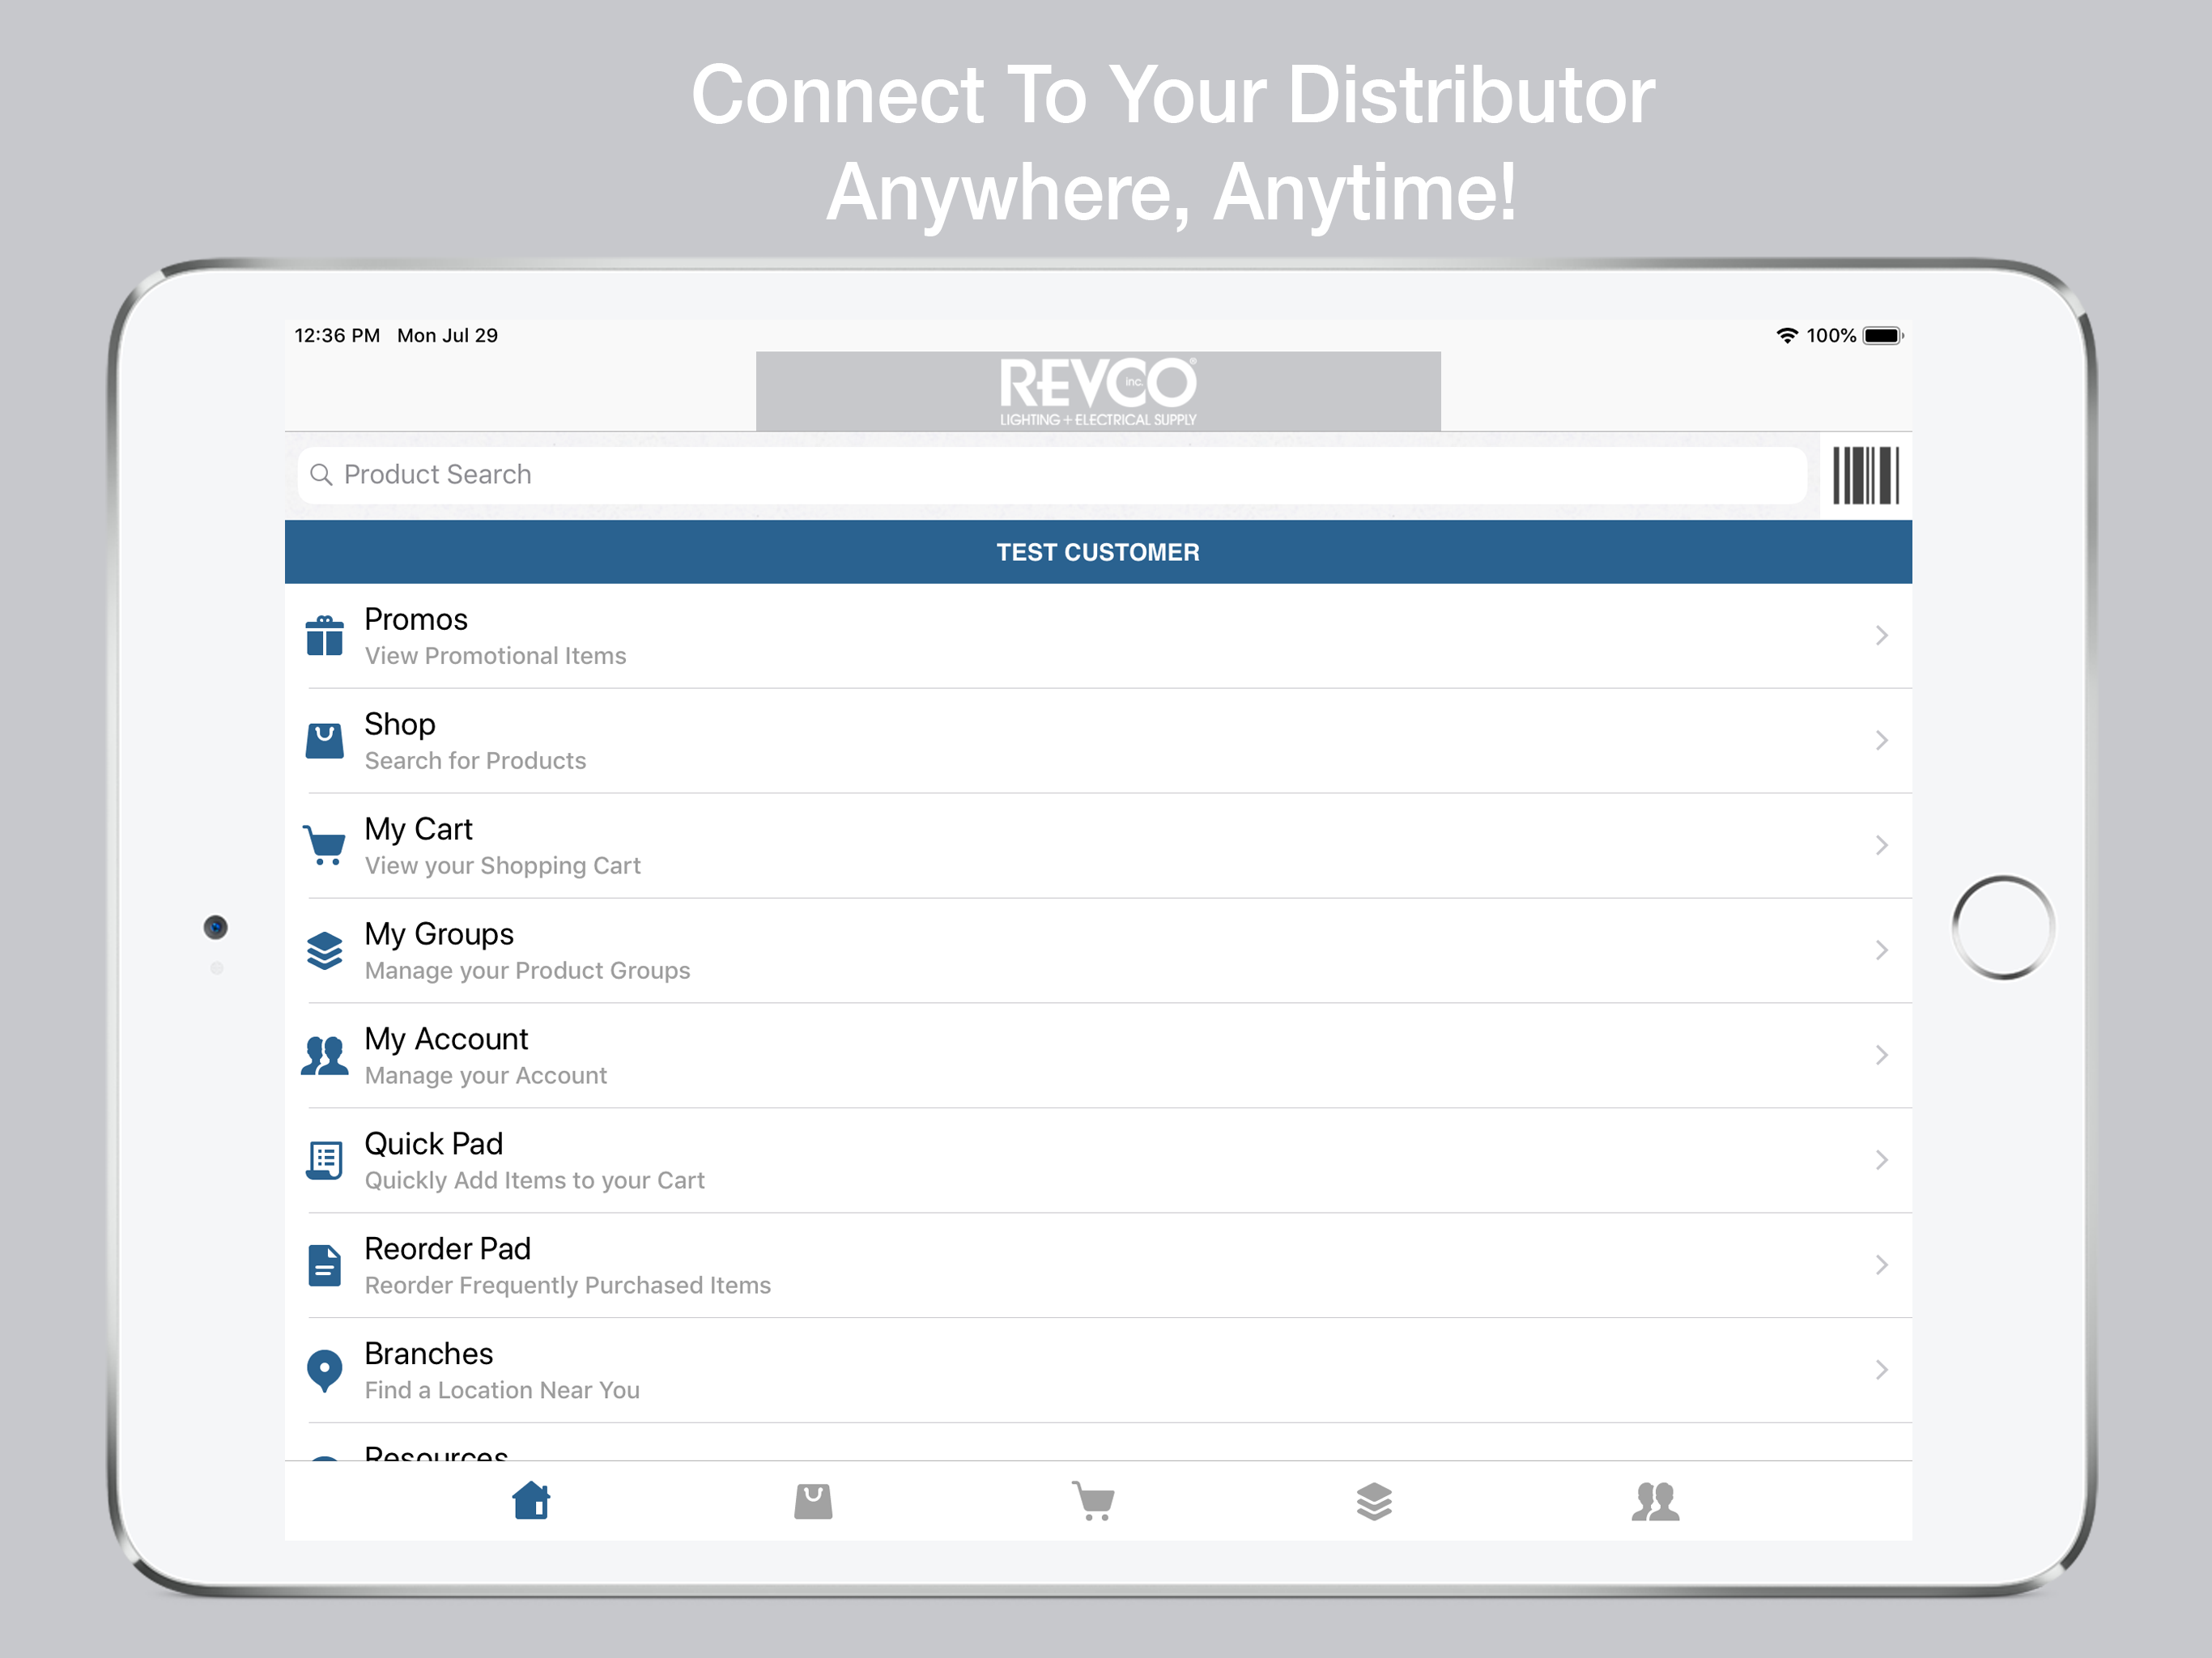
Task: Expand the My Cart row chevron
Action: [1881, 845]
